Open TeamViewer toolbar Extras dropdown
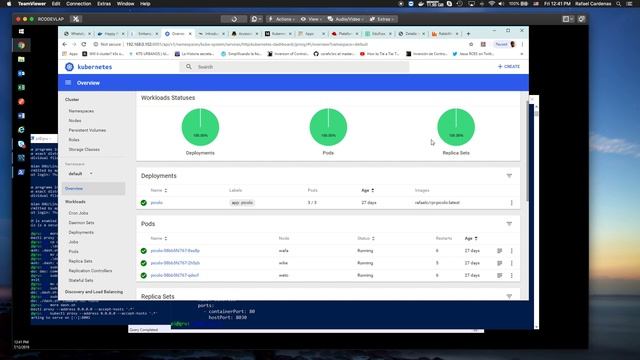Screen dimensions: 640x360 click(382, 19)
